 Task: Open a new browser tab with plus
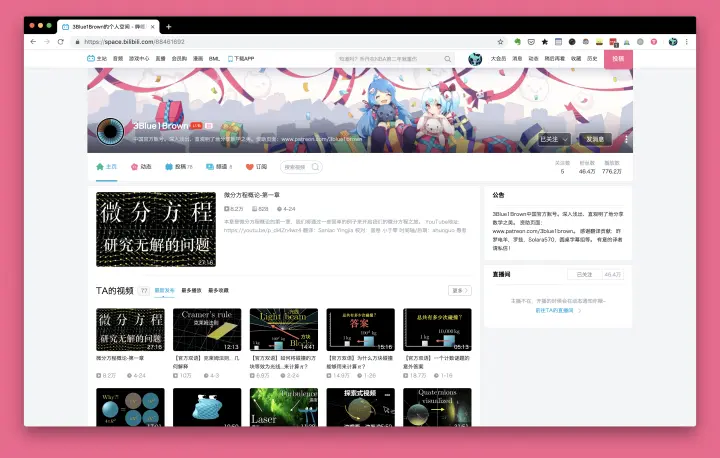pyautogui.click(x=169, y=27)
